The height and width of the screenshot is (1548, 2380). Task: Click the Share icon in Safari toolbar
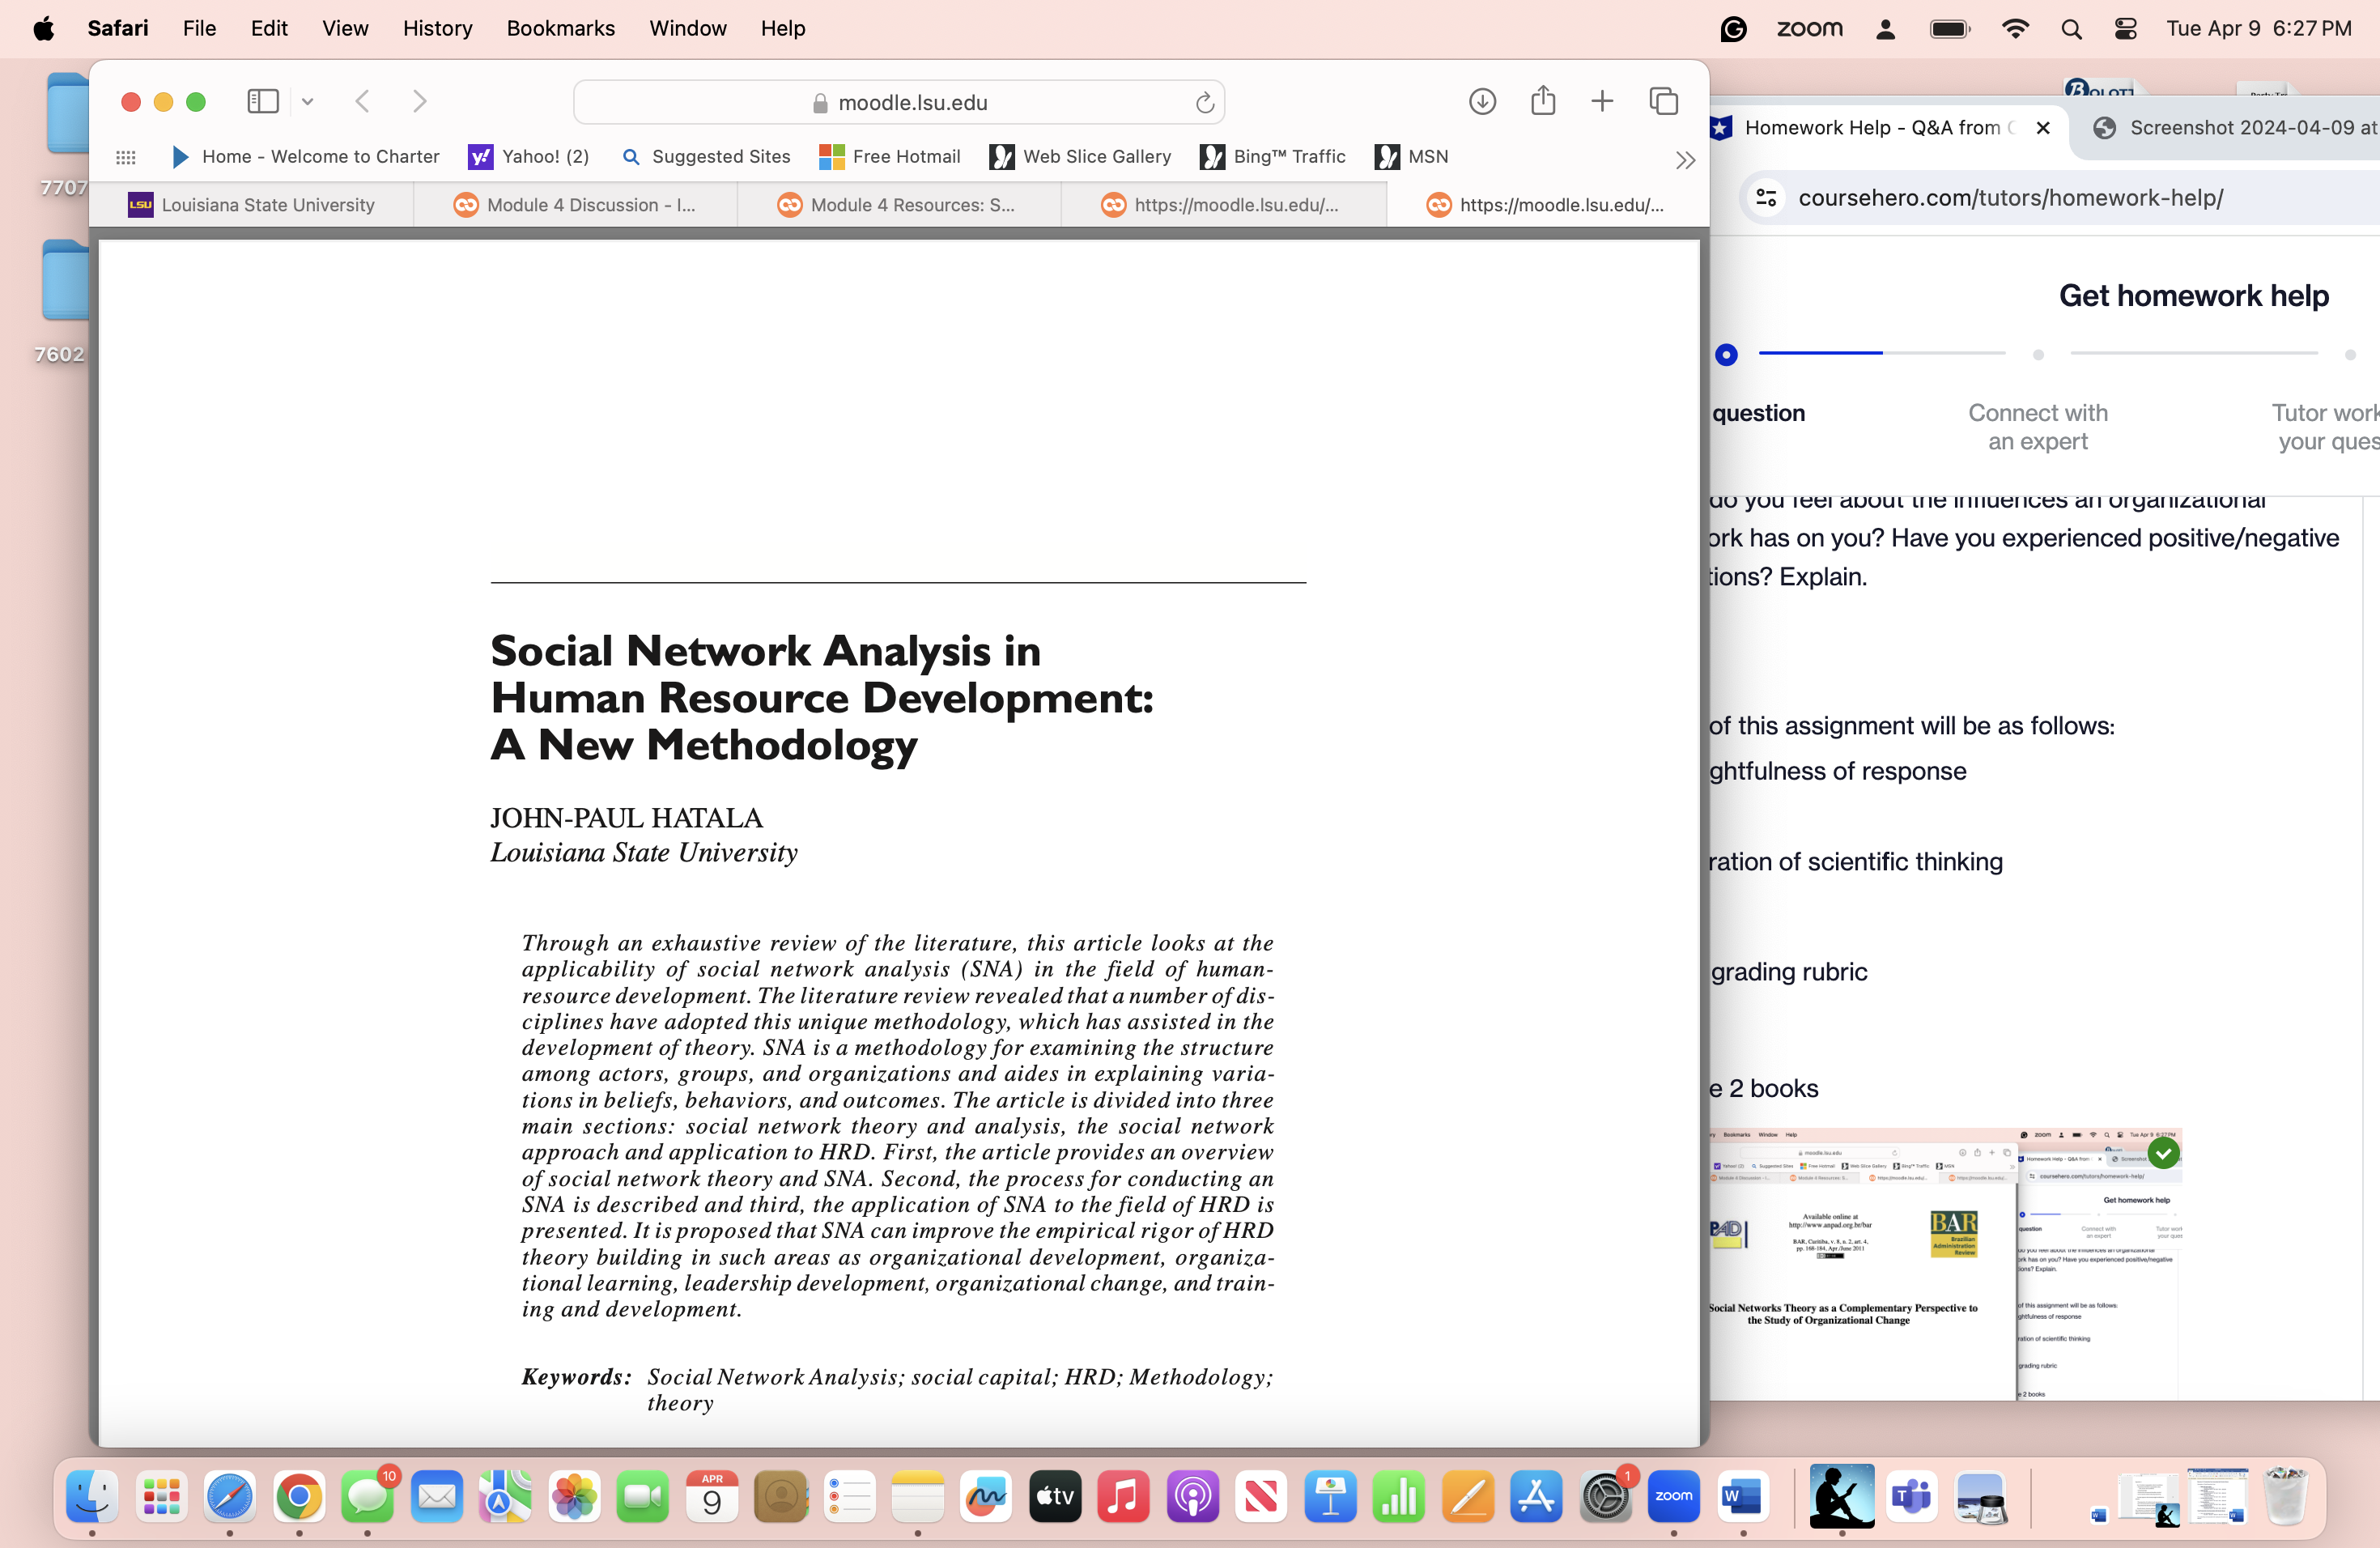pyautogui.click(x=1543, y=101)
